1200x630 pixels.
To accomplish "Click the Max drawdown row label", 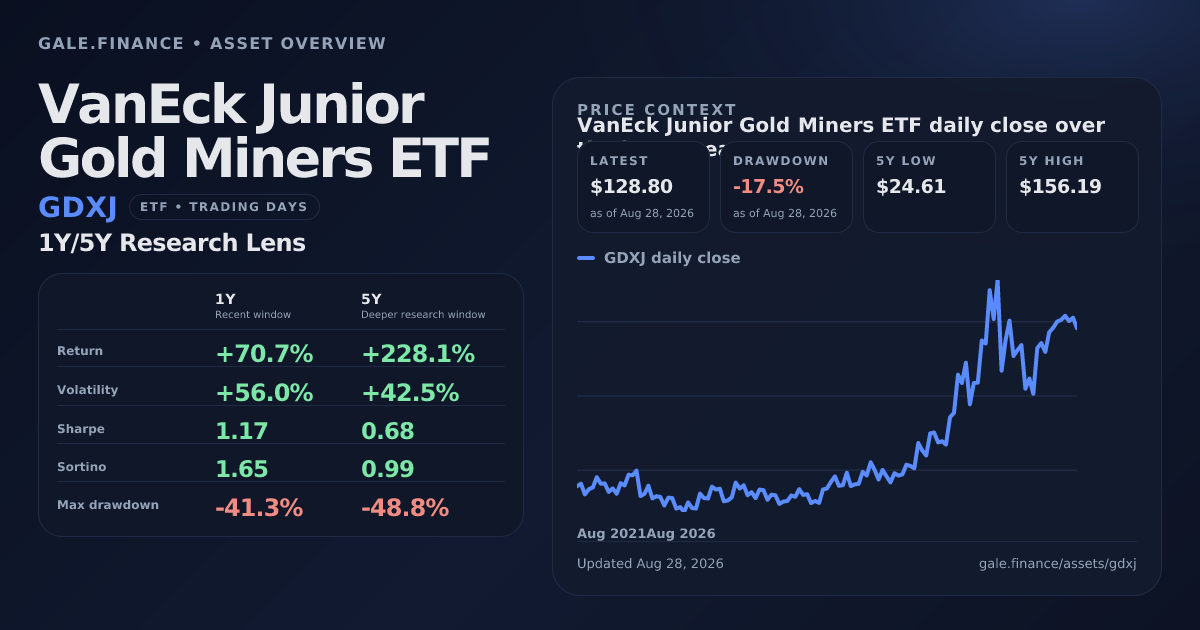I will [108, 505].
